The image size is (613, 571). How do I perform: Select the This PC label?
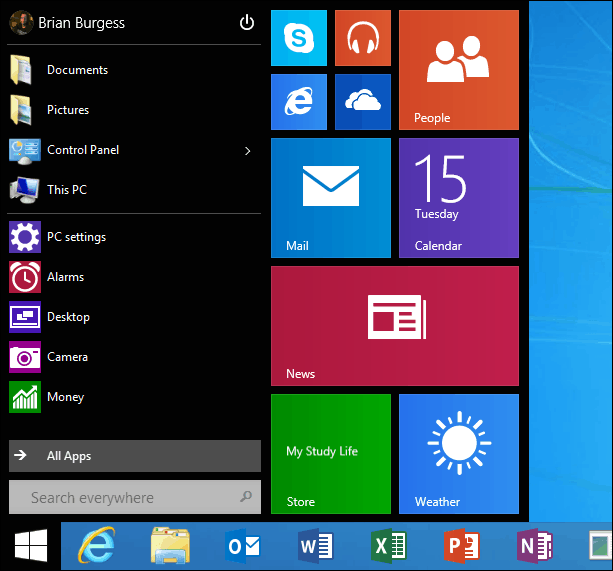[67, 190]
